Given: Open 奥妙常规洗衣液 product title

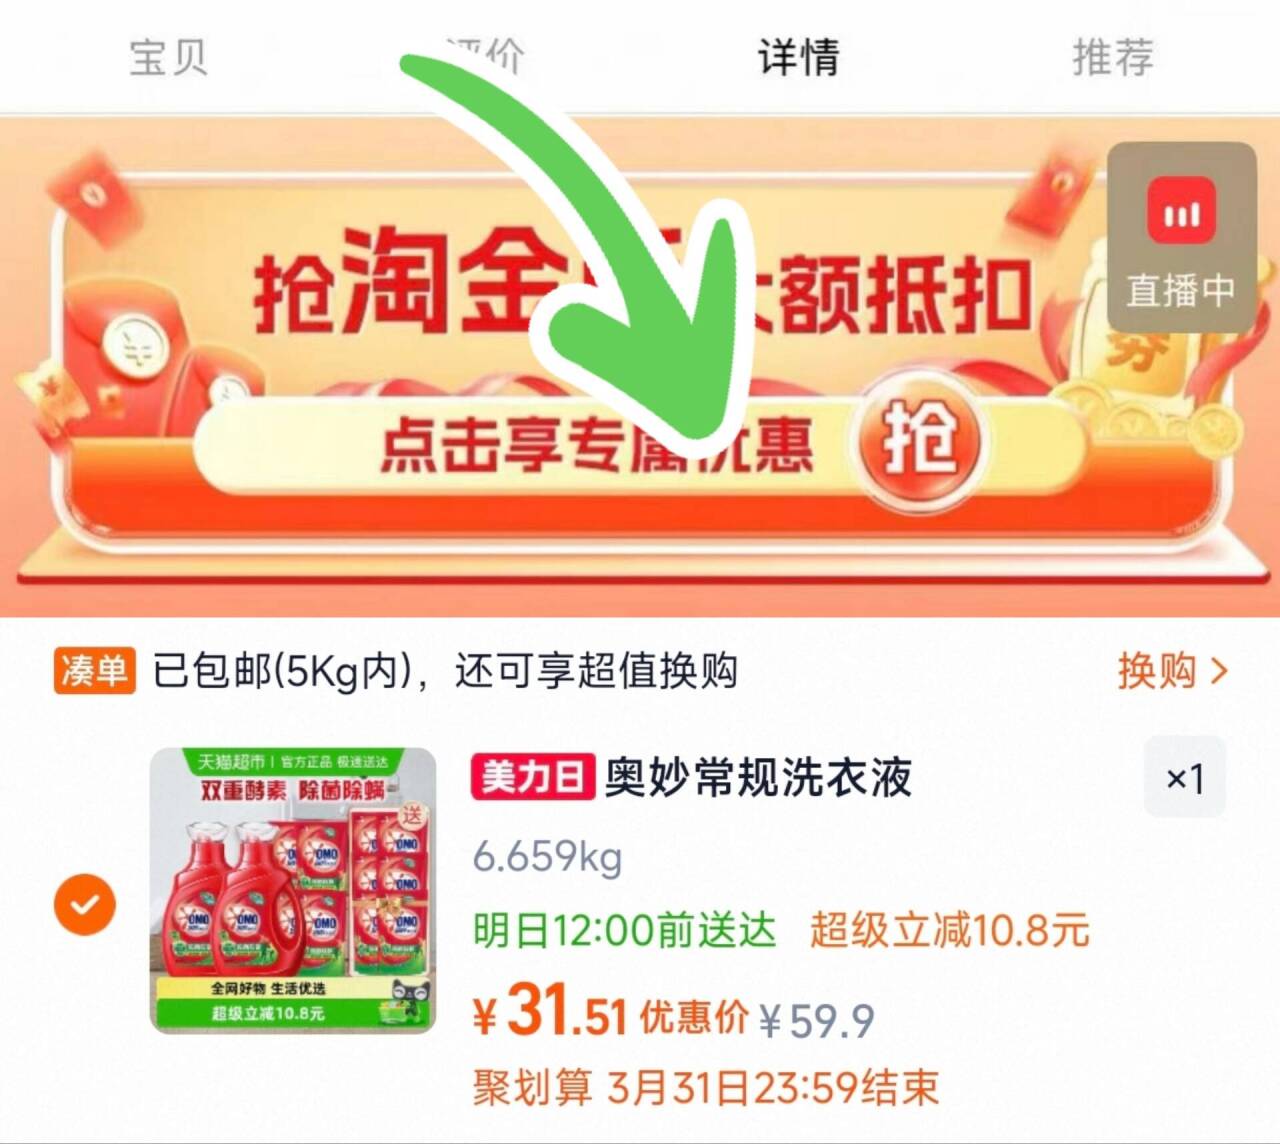Looking at the screenshot, I should coord(758,777).
